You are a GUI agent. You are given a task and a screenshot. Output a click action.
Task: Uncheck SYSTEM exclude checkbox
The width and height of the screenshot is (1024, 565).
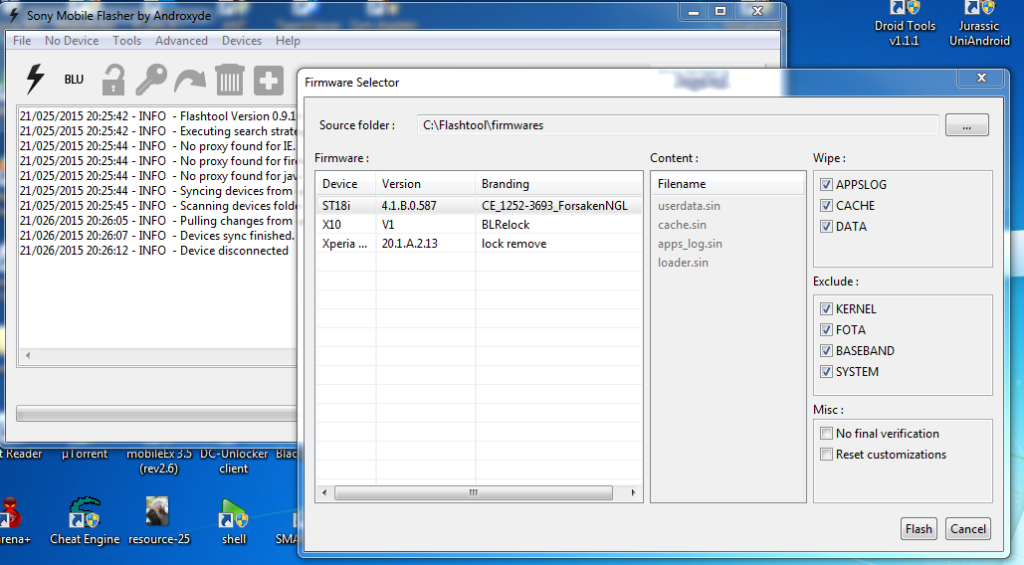point(826,372)
